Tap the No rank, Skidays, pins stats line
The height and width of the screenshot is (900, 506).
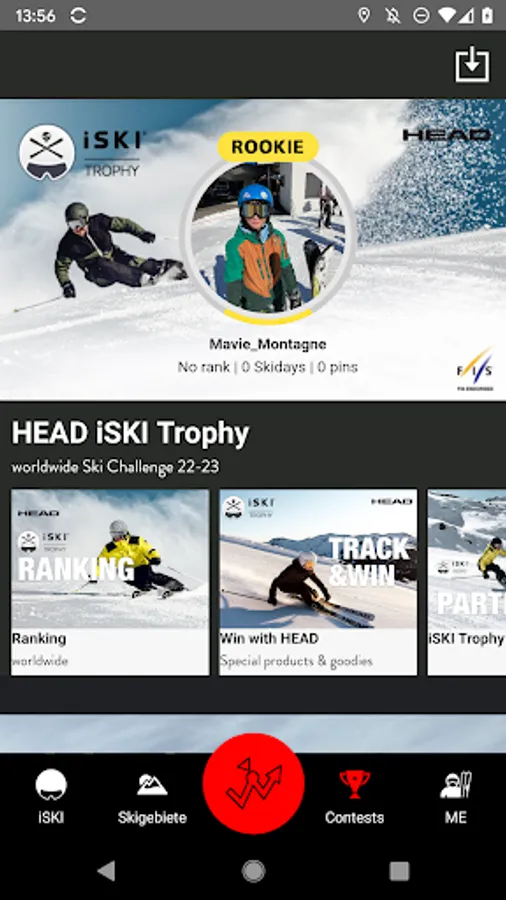coord(268,367)
